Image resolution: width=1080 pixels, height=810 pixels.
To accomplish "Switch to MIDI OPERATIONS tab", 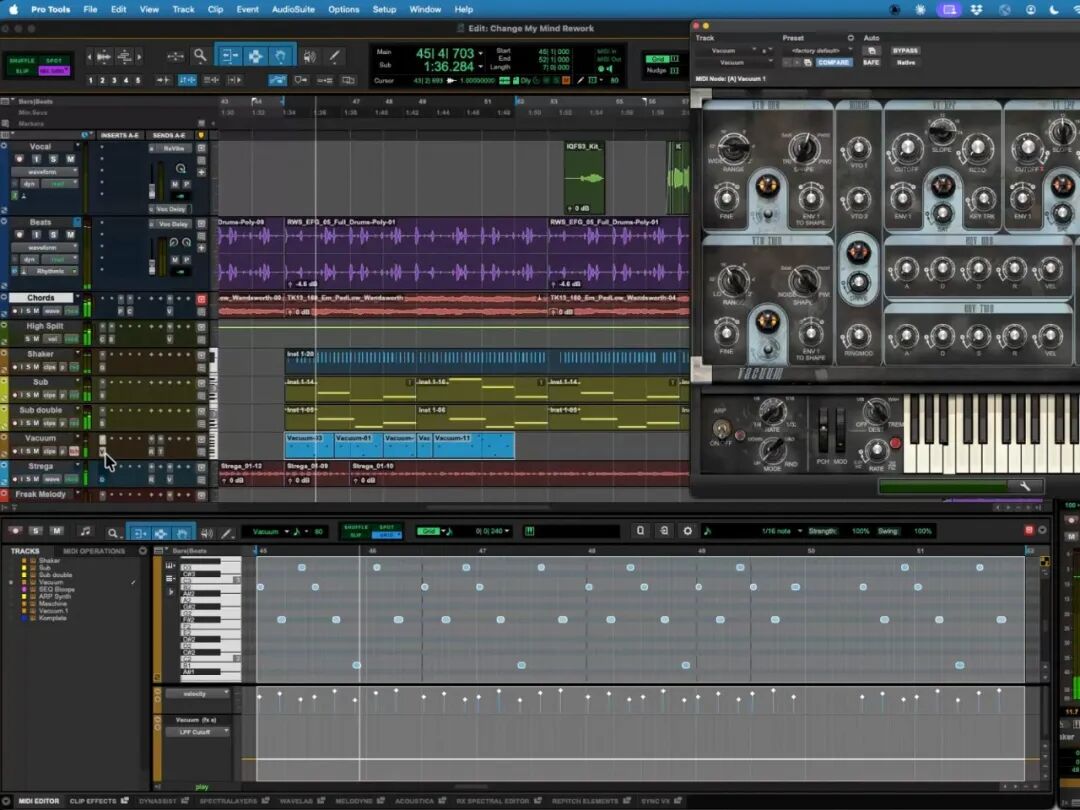I will click(94, 551).
